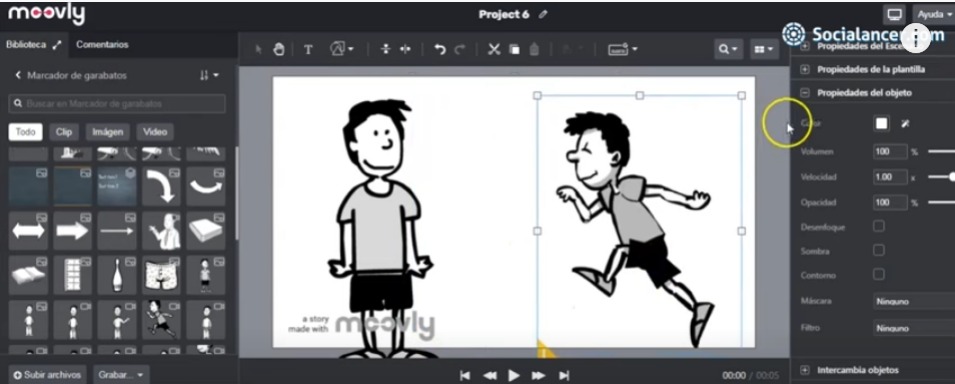
Task: Select the boxer shorts thumbnail
Action: 161,275
